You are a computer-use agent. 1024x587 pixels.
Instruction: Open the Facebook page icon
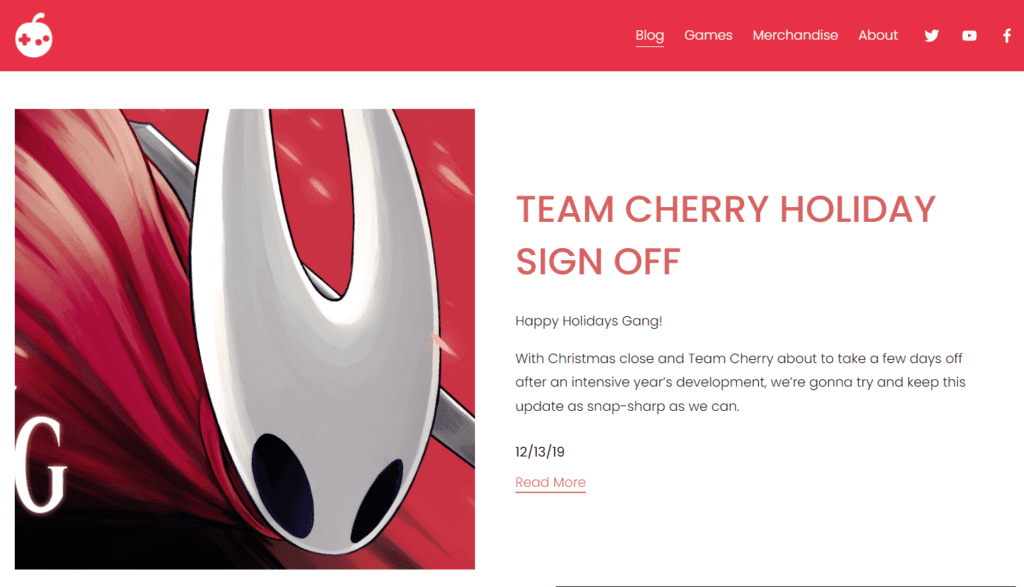pyautogui.click(x=1007, y=35)
